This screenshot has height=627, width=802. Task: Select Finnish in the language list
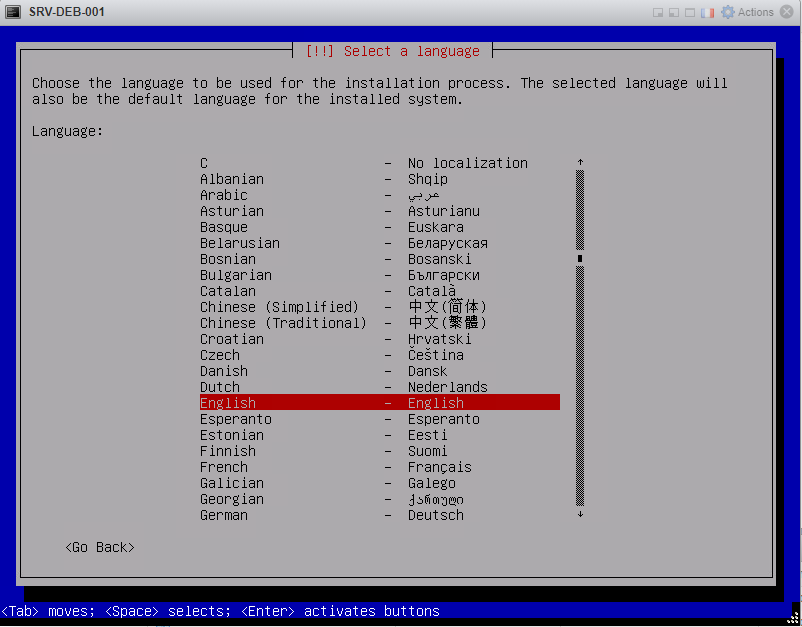(380, 451)
